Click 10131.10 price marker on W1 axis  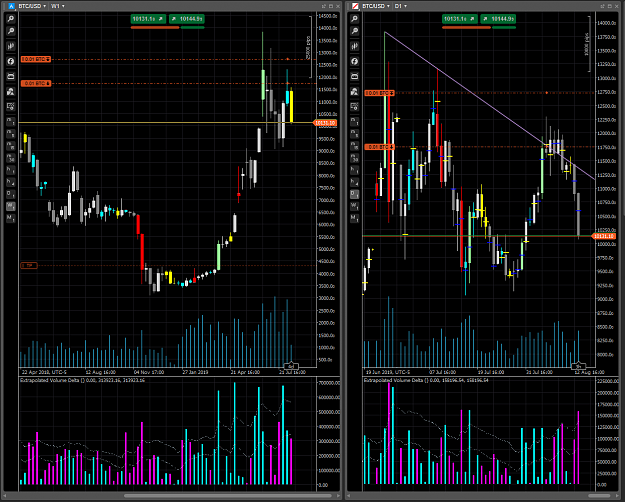point(325,123)
